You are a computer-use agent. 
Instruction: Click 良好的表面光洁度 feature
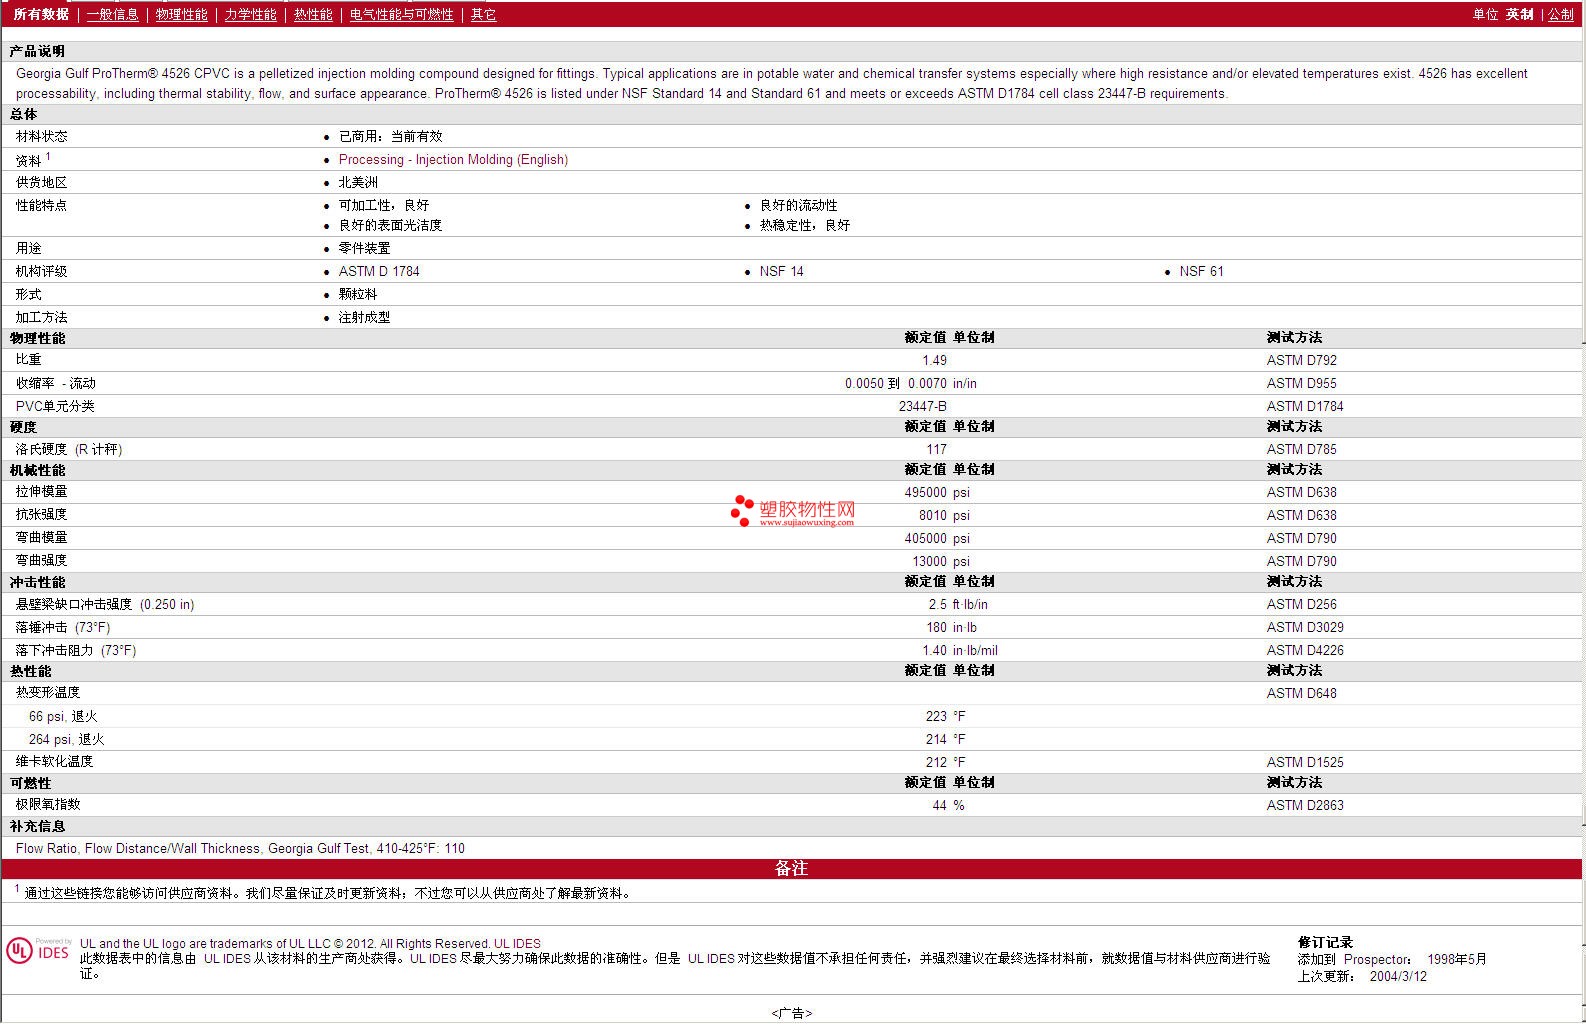390,225
